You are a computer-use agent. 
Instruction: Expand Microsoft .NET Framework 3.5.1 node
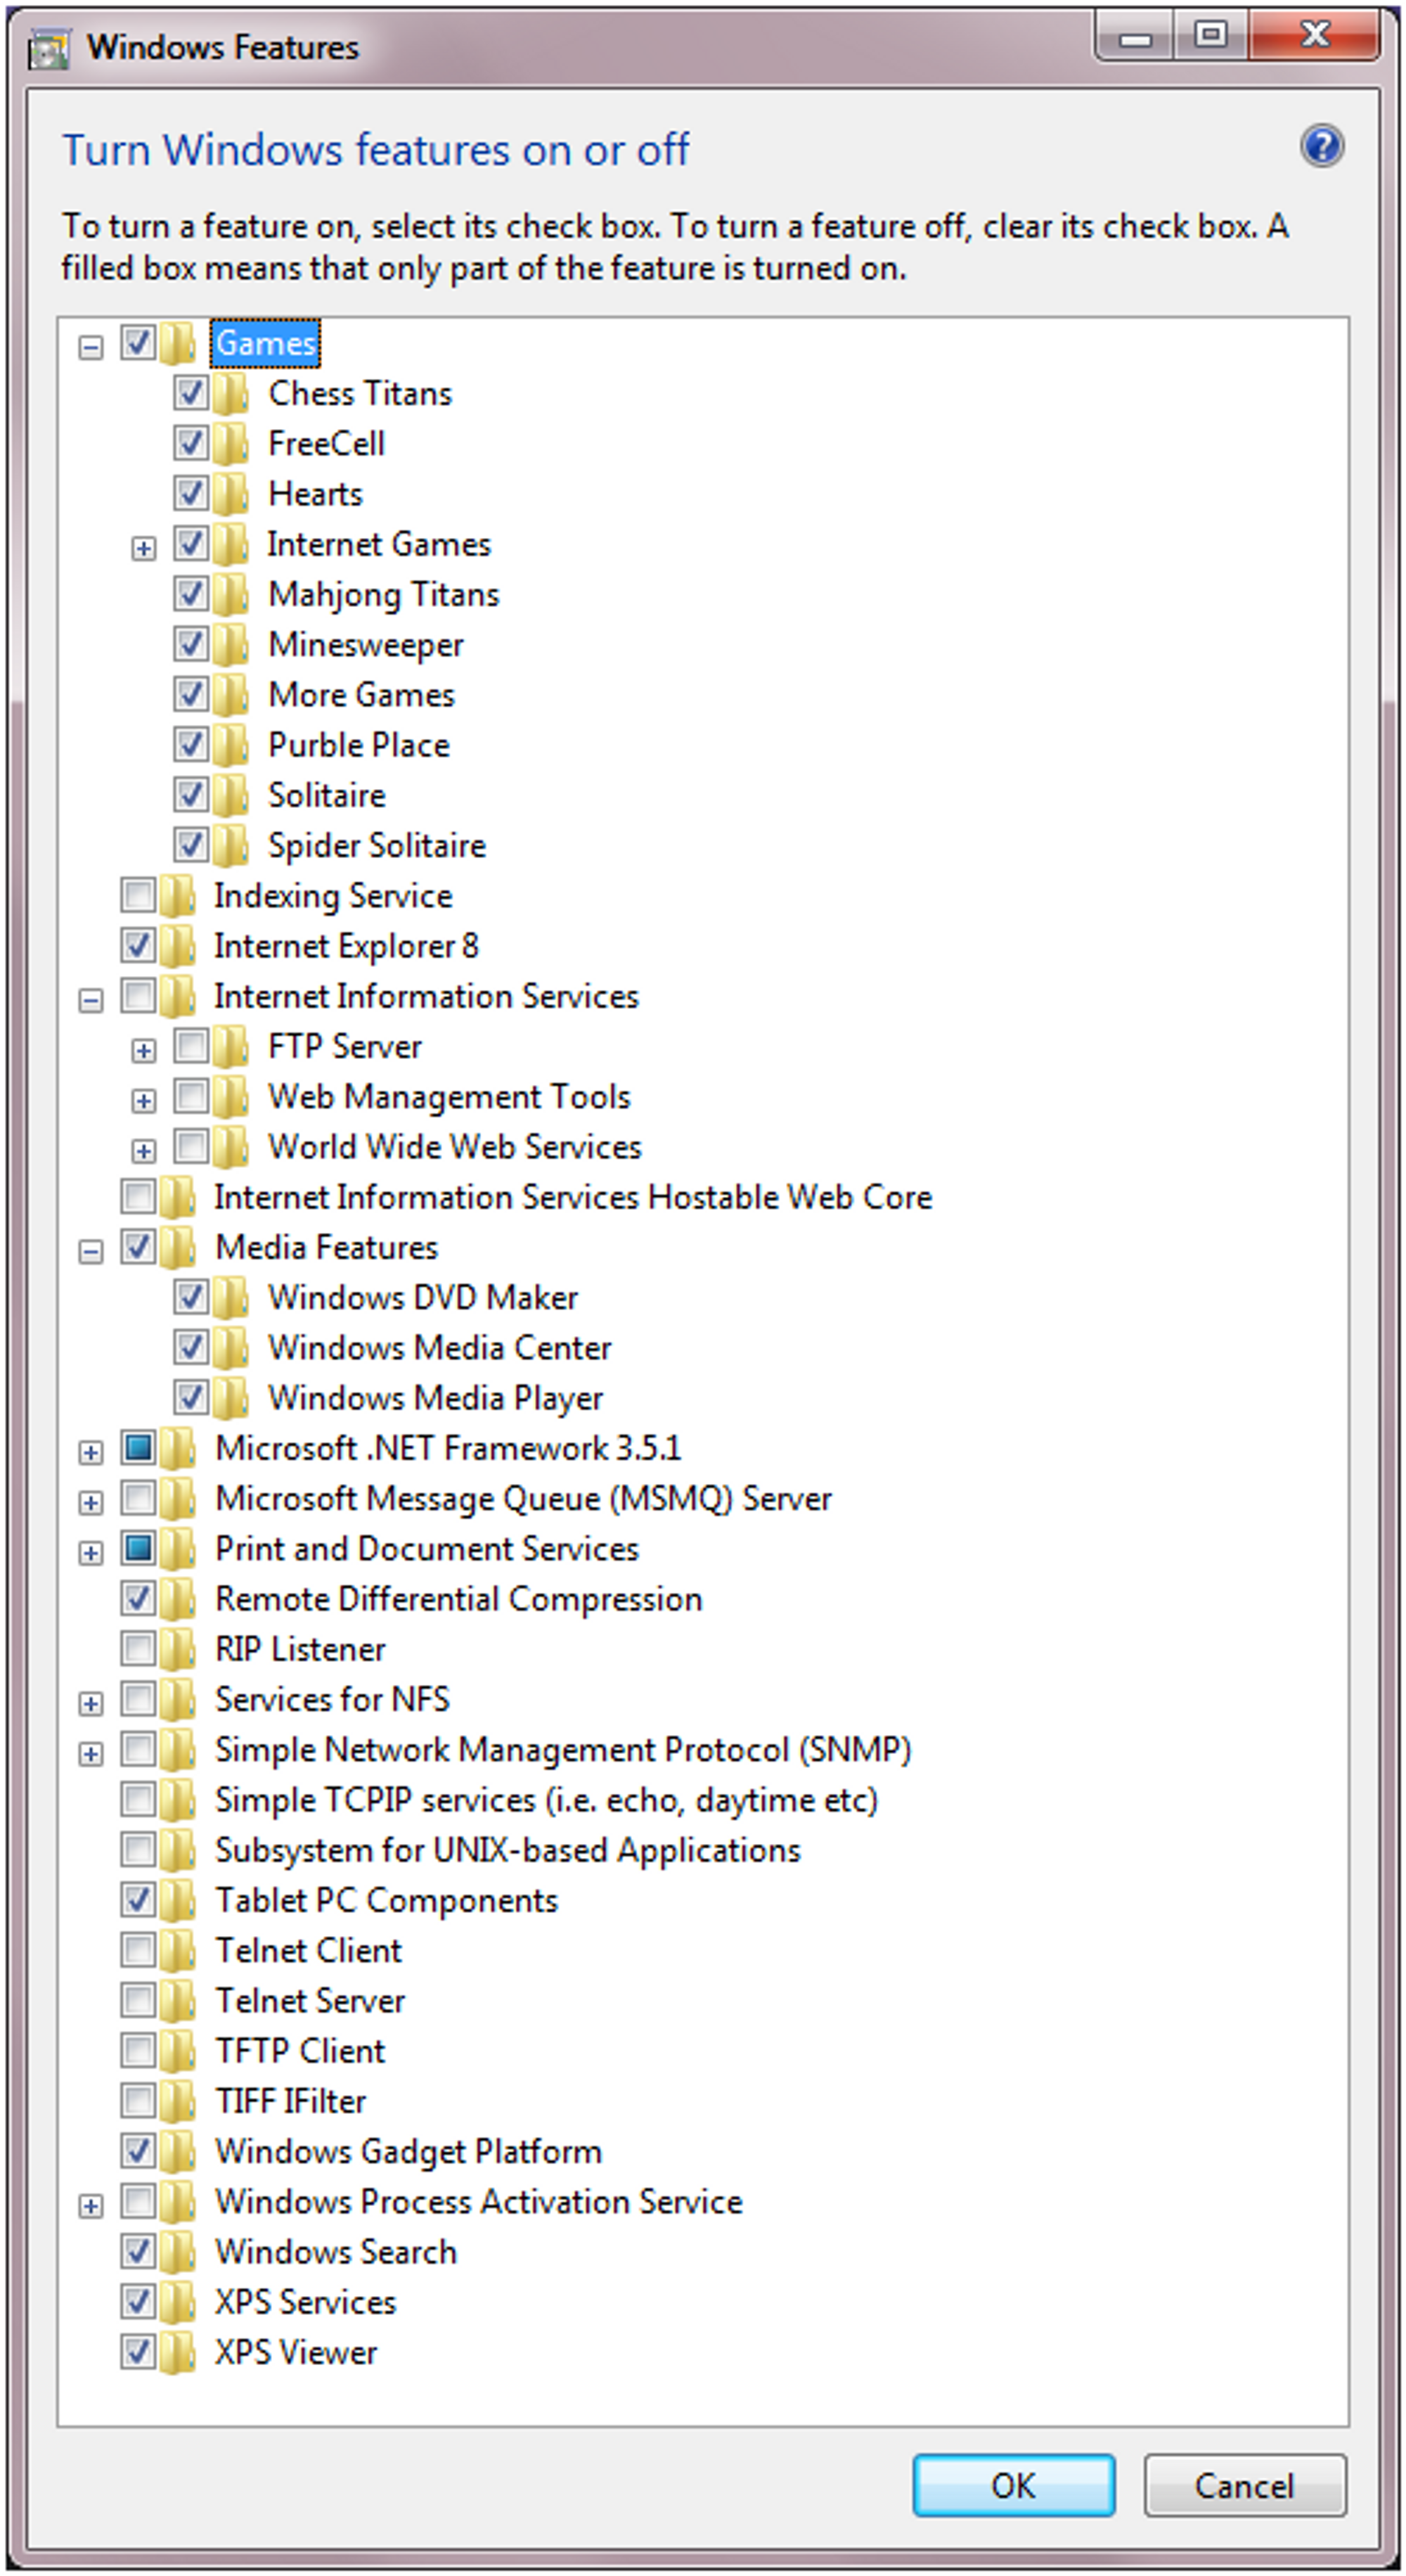pyautogui.click(x=91, y=1453)
